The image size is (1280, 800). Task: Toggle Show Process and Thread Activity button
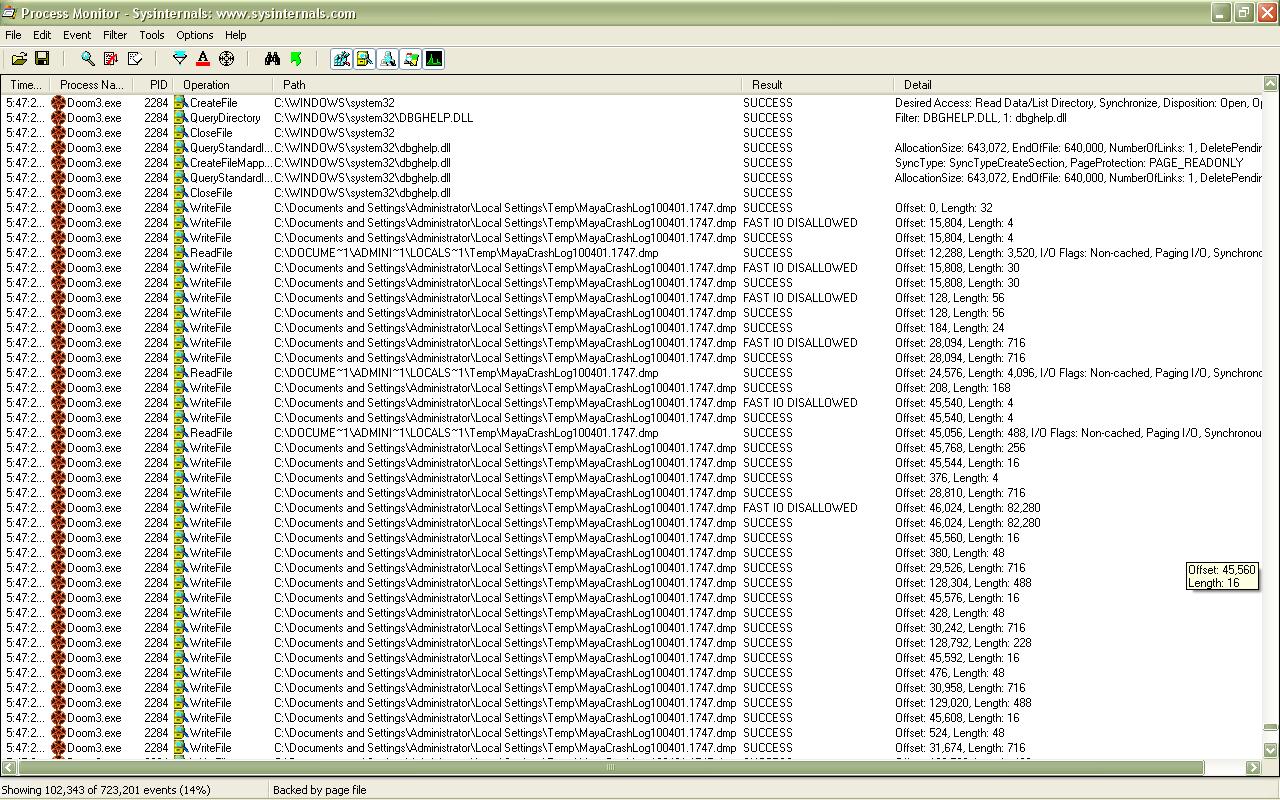point(410,59)
